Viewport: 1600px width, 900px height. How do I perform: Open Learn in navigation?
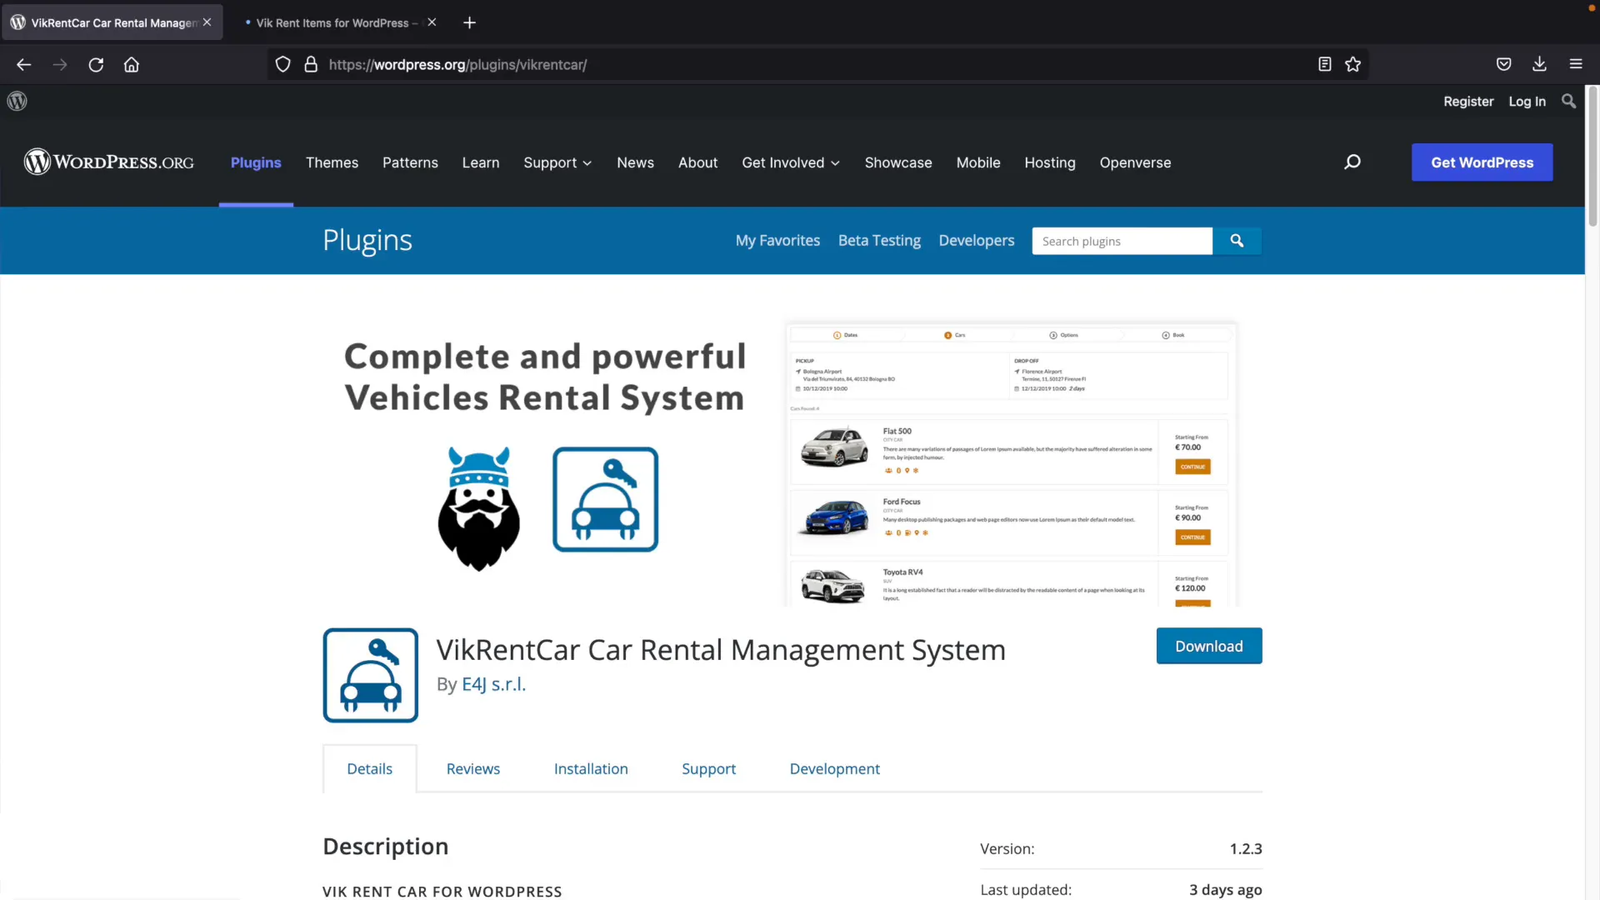[x=480, y=162]
